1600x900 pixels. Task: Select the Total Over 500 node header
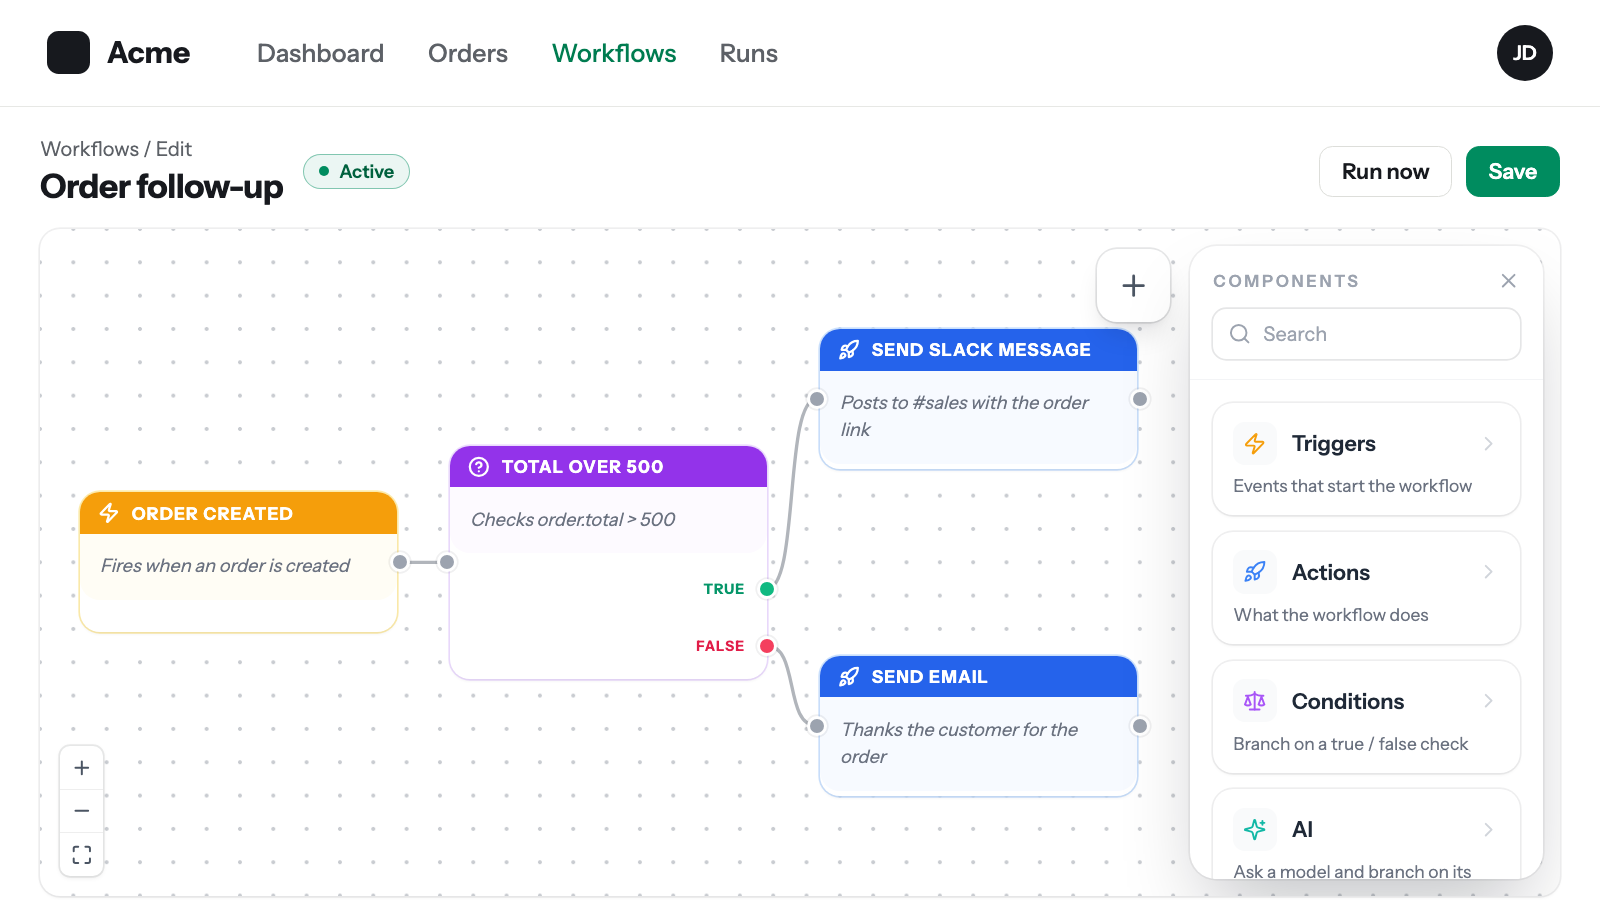coord(608,467)
